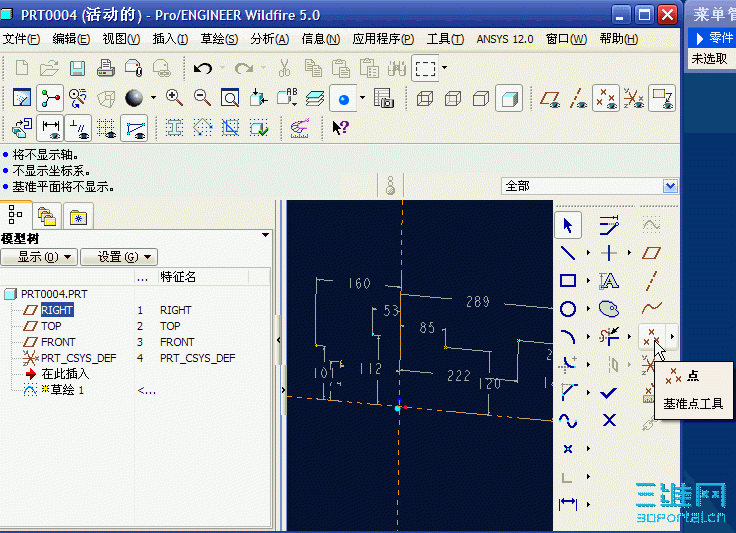Viewport: 736px width, 533px height.
Task: Open the 草绘(S) menu
Action: point(220,39)
